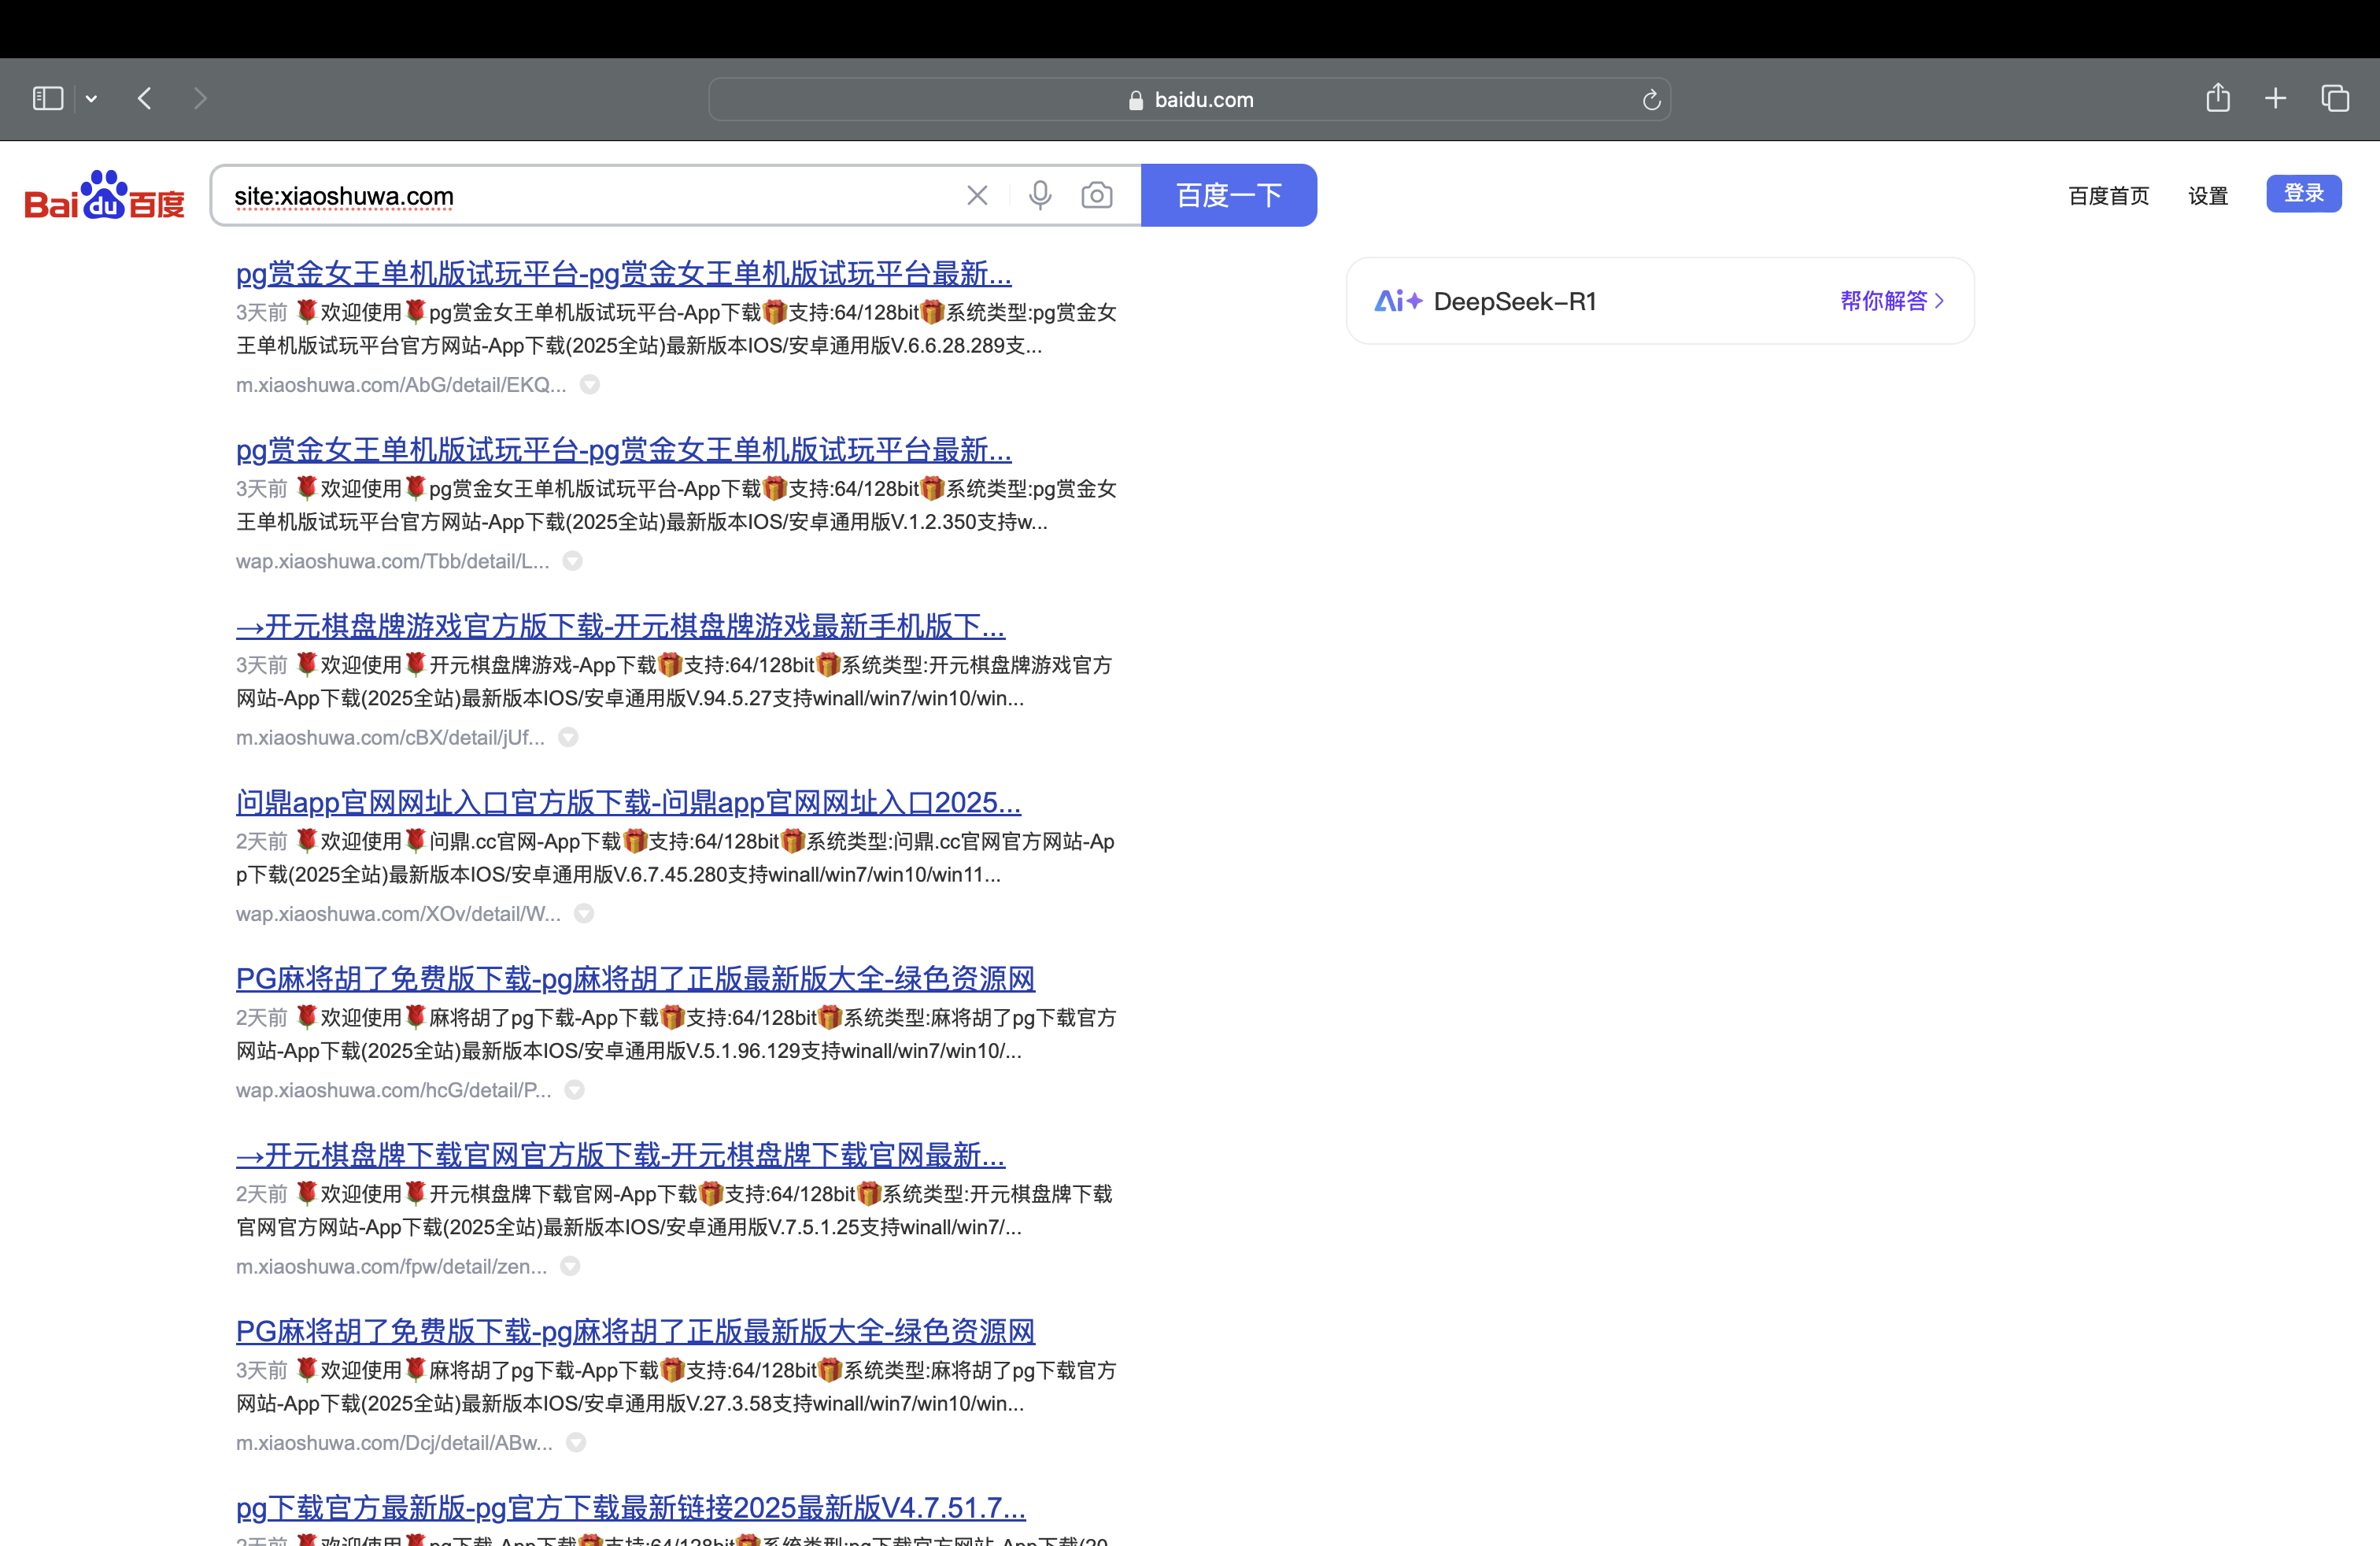Start voice search with the microphone icon
The image size is (2380, 1546).
point(1040,195)
